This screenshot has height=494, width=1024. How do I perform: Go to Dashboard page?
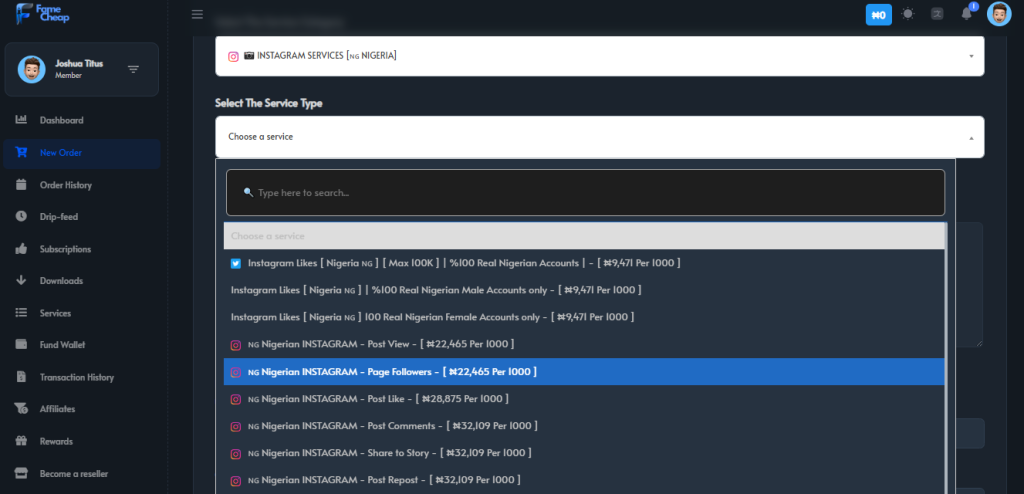point(61,120)
